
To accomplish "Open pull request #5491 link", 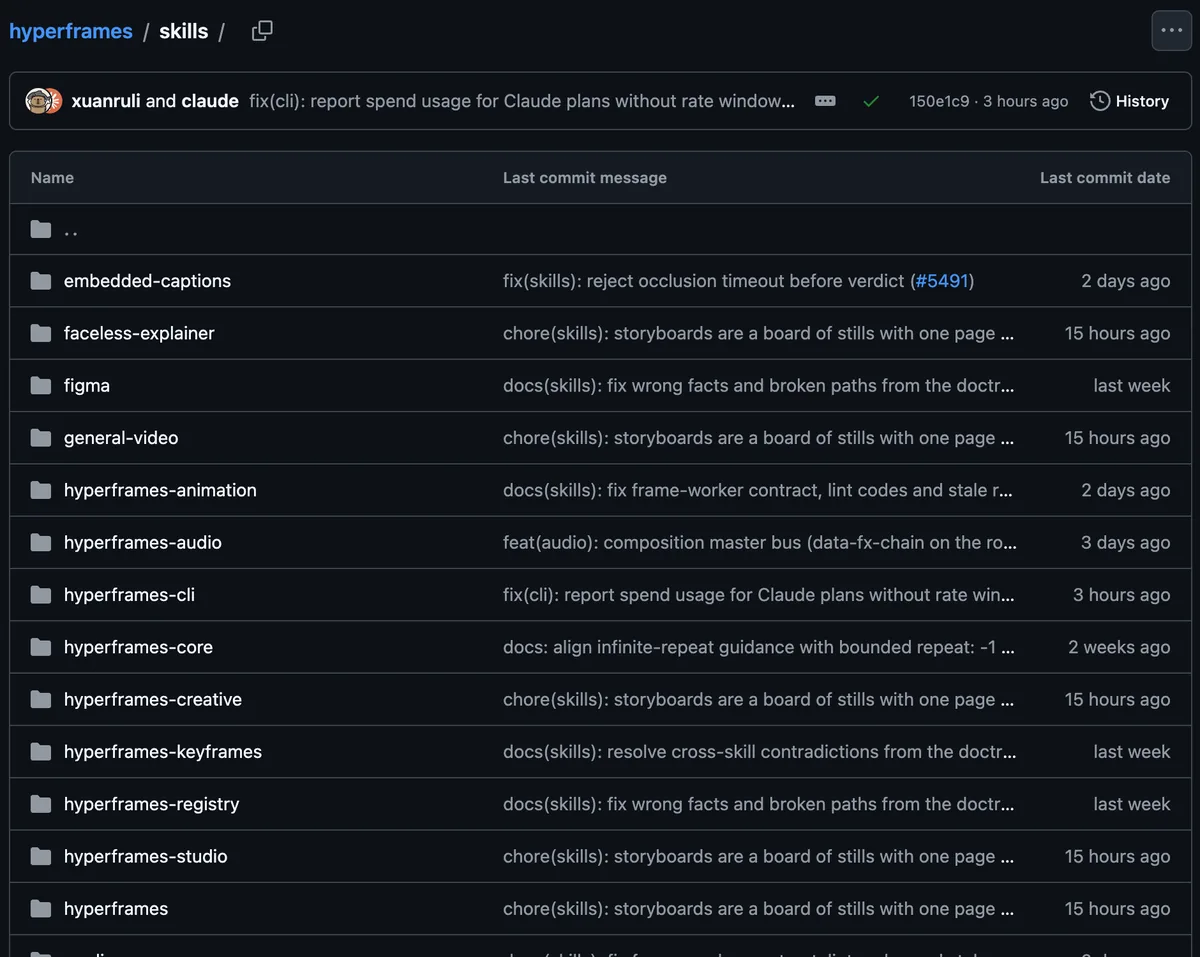I will click(942, 281).
